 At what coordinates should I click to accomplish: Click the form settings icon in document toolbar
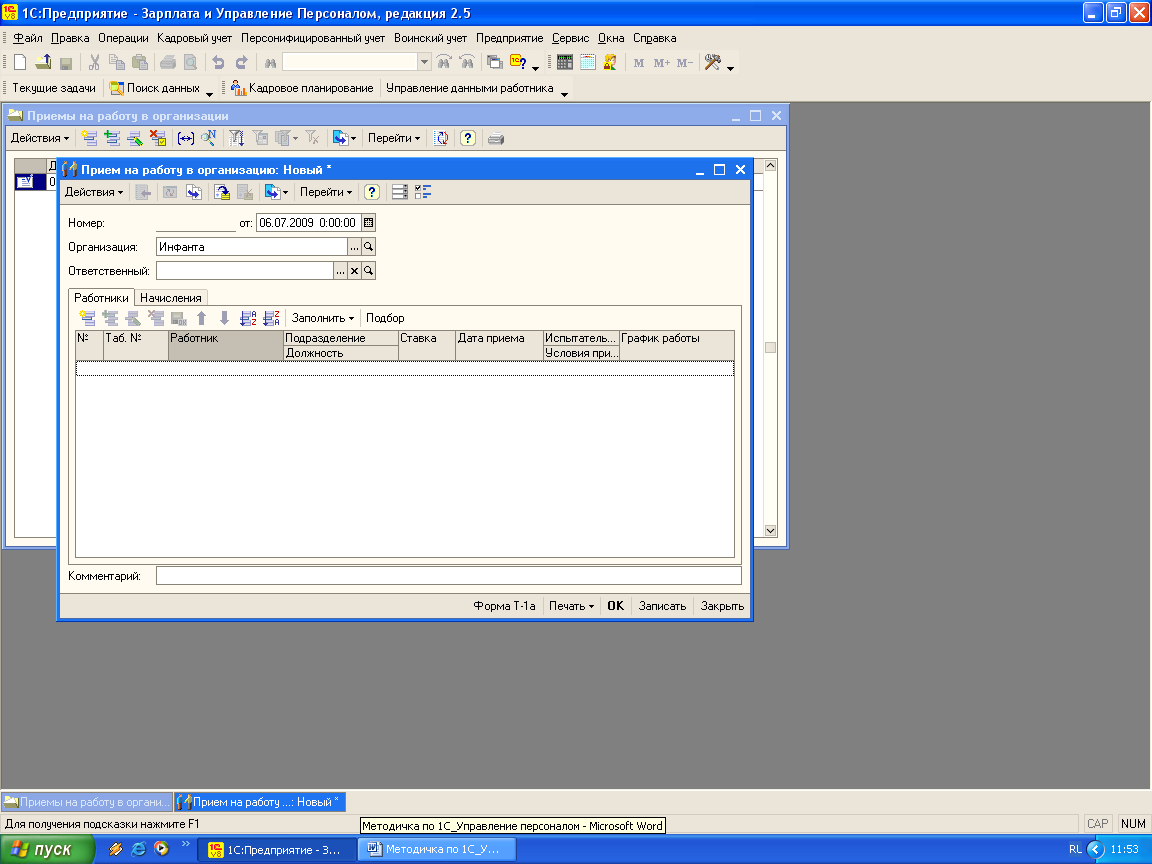pos(400,192)
